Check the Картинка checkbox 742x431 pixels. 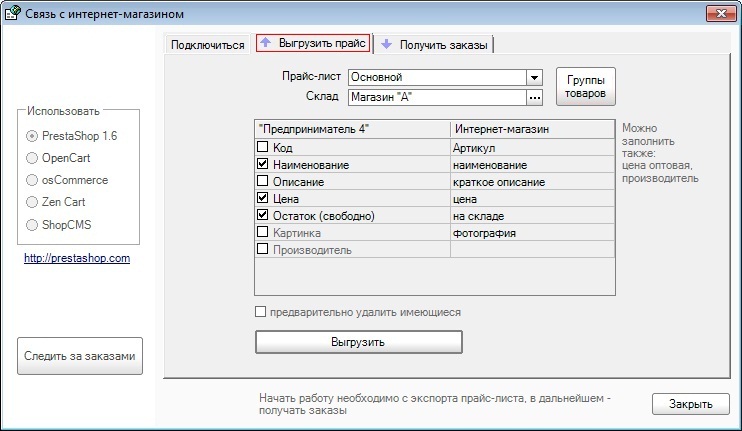pyautogui.click(x=262, y=232)
